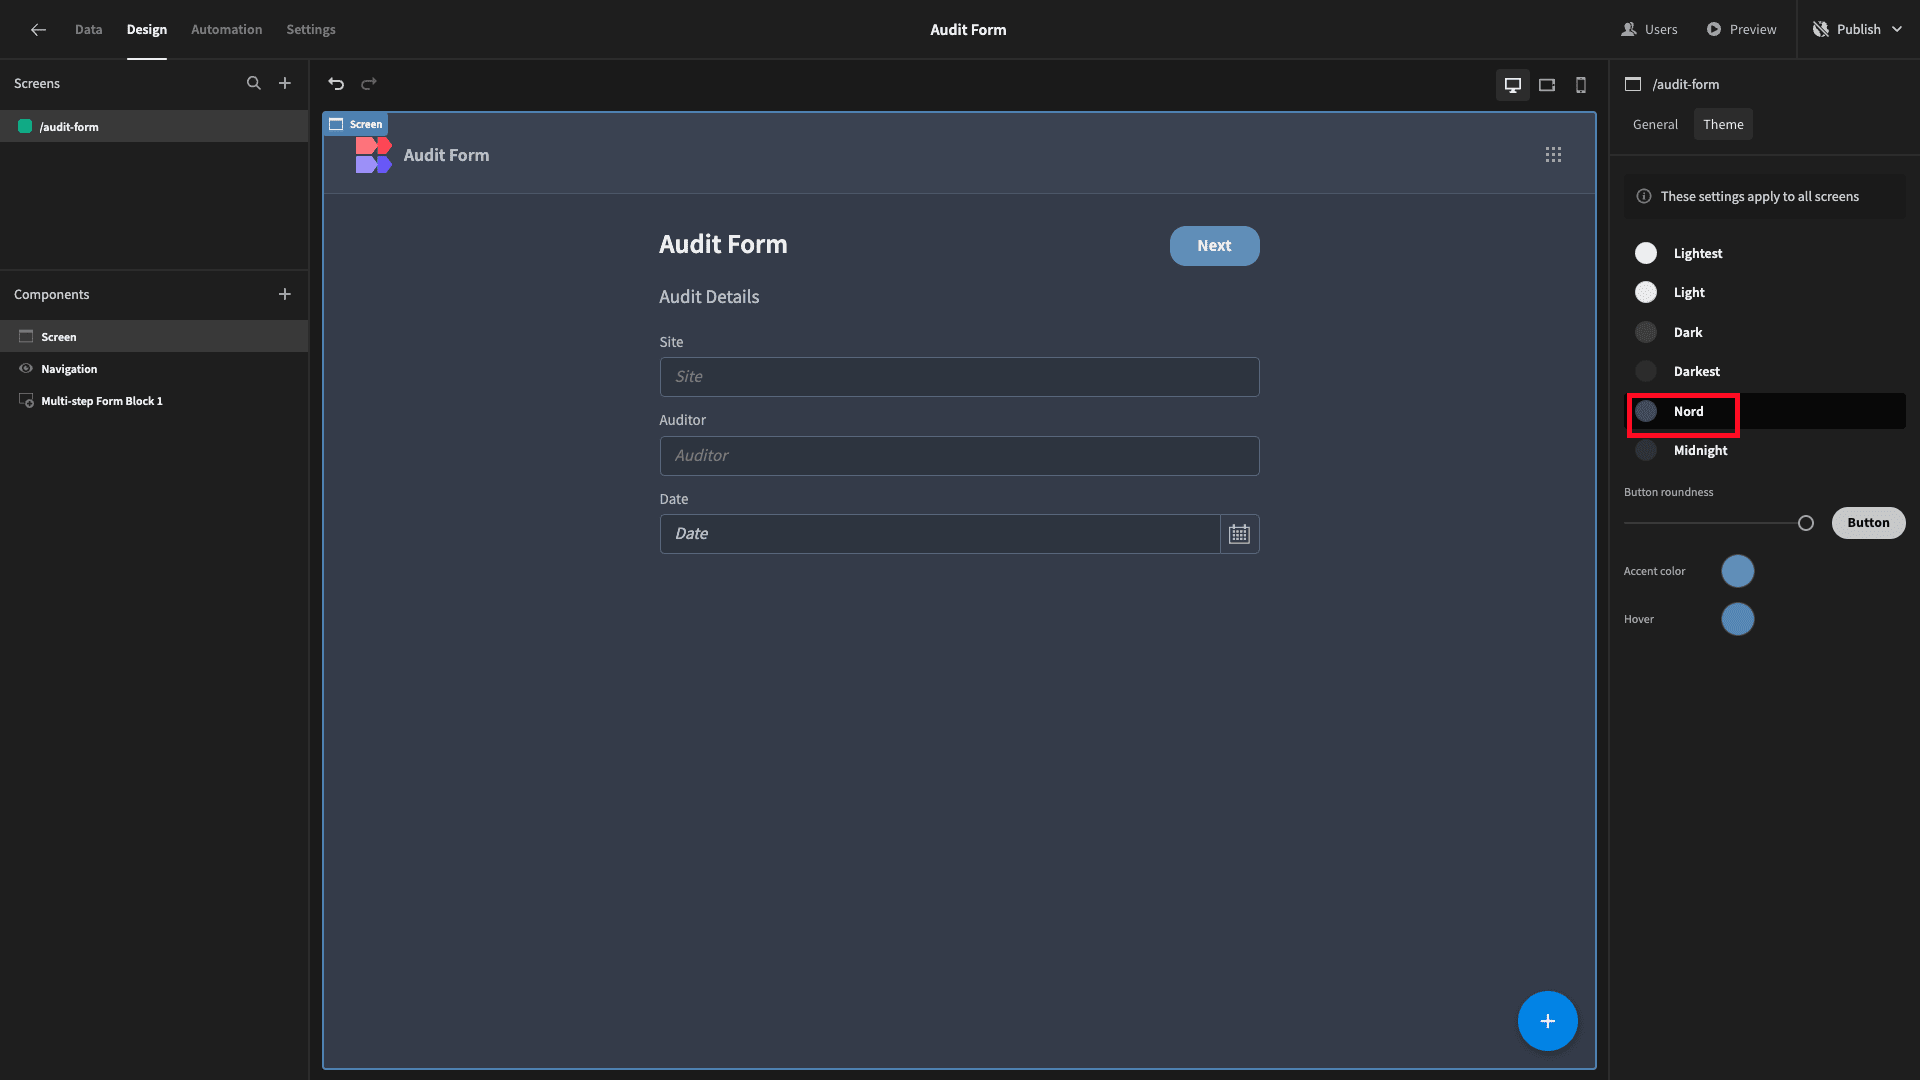This screenshot has width=1920, height=1080.
Task: Click the Users person icon
Action: (x=1629, y=30)
